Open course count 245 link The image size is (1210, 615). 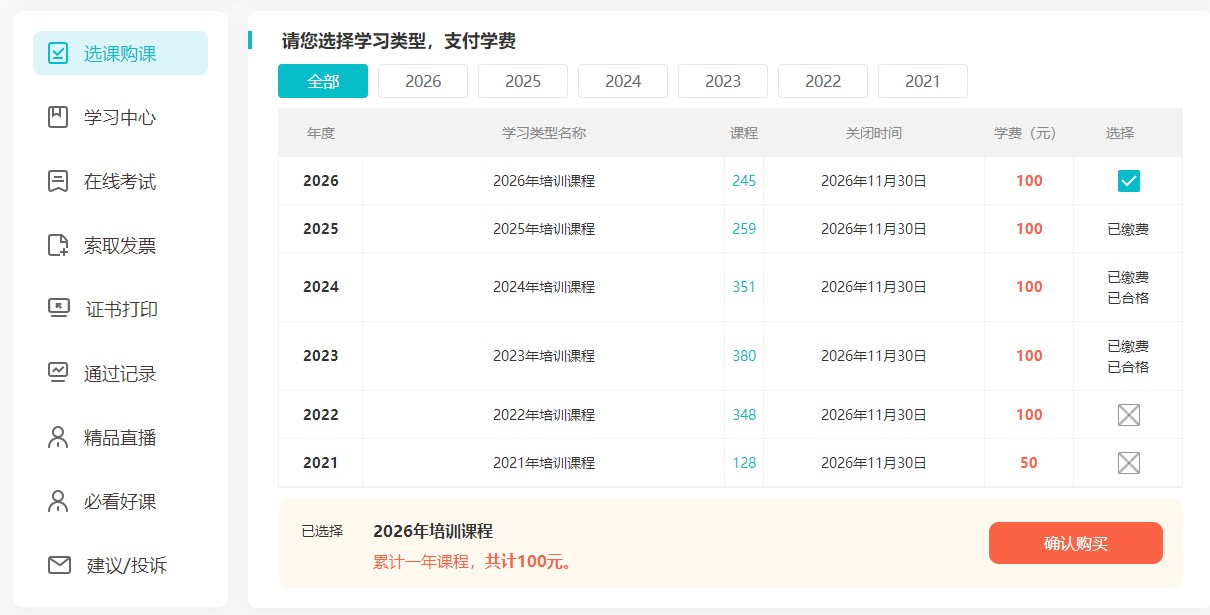click(x=744, y=181)
